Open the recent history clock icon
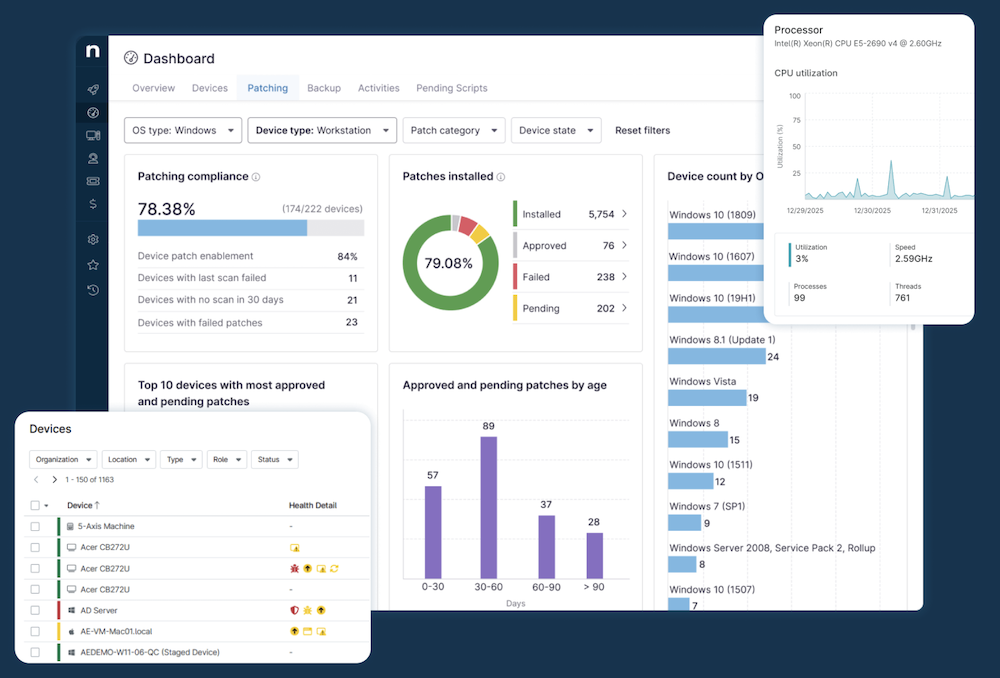Screen dimensions: 1000x678 93,290
